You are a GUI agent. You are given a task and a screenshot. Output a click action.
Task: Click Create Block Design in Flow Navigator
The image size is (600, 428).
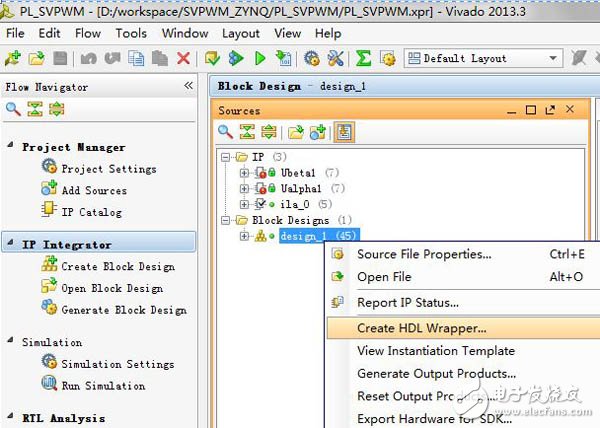point(117,266)
